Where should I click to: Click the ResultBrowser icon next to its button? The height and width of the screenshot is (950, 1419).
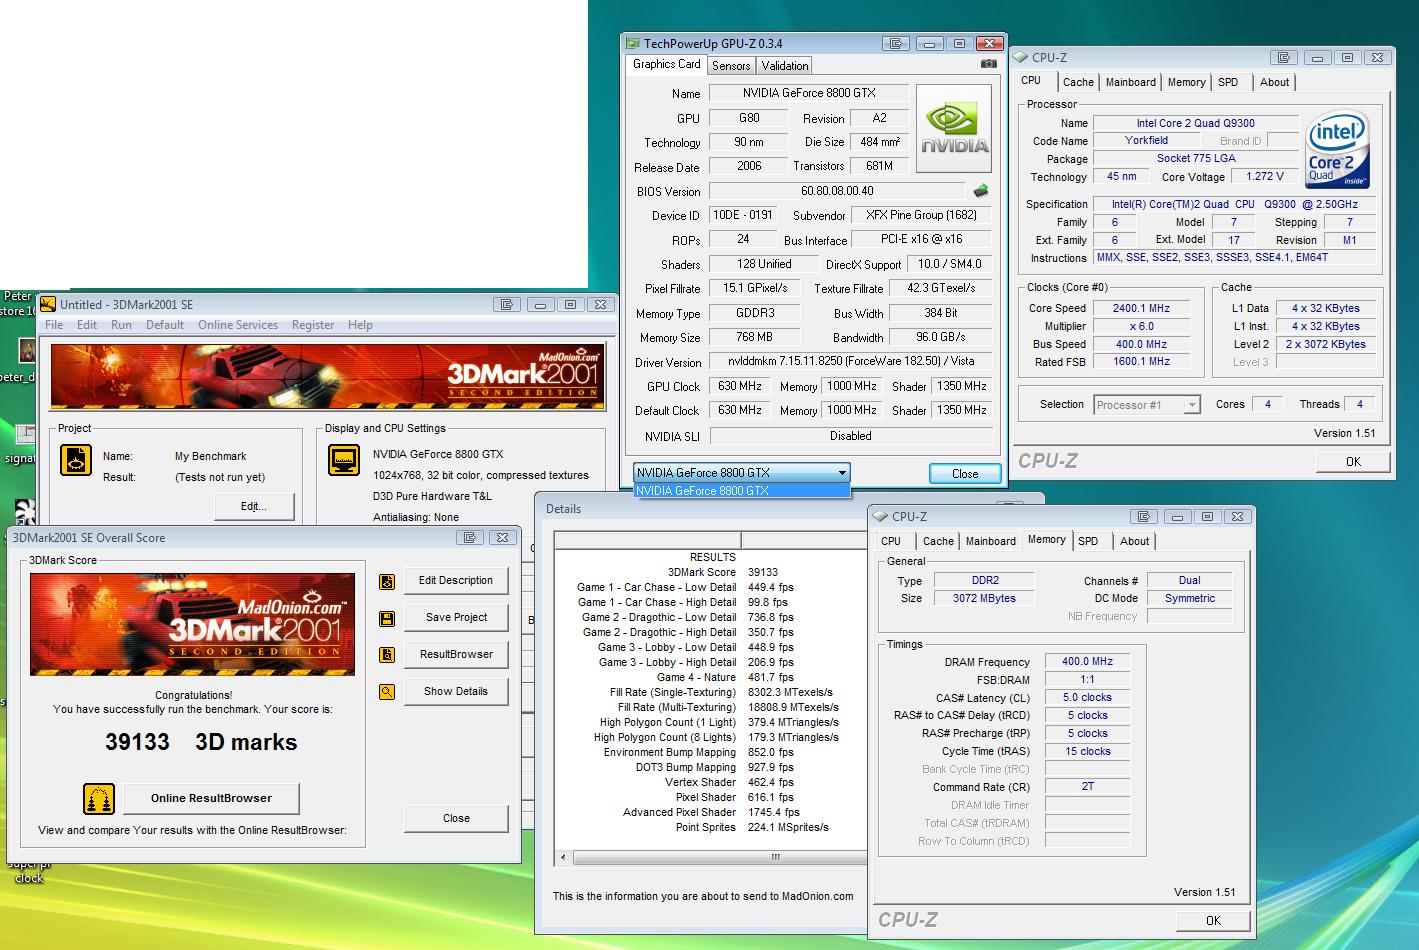pyautogui.click(x=387, y=655)
